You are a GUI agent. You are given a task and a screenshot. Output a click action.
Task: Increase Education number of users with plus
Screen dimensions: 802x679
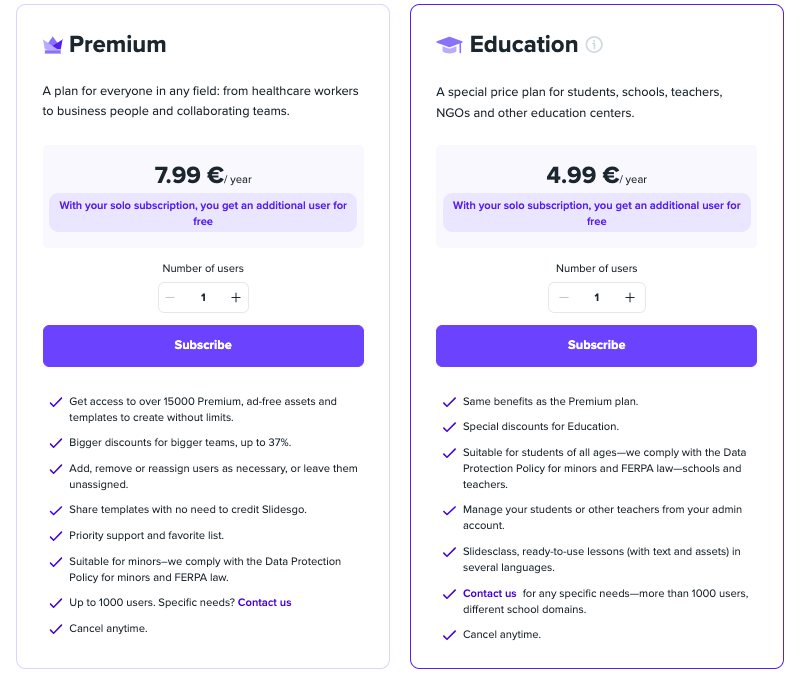[x=630, y=298]
